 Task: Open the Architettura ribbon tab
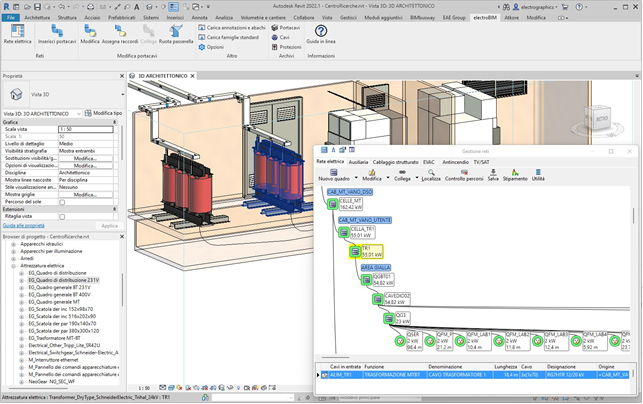tap(37, 18)
